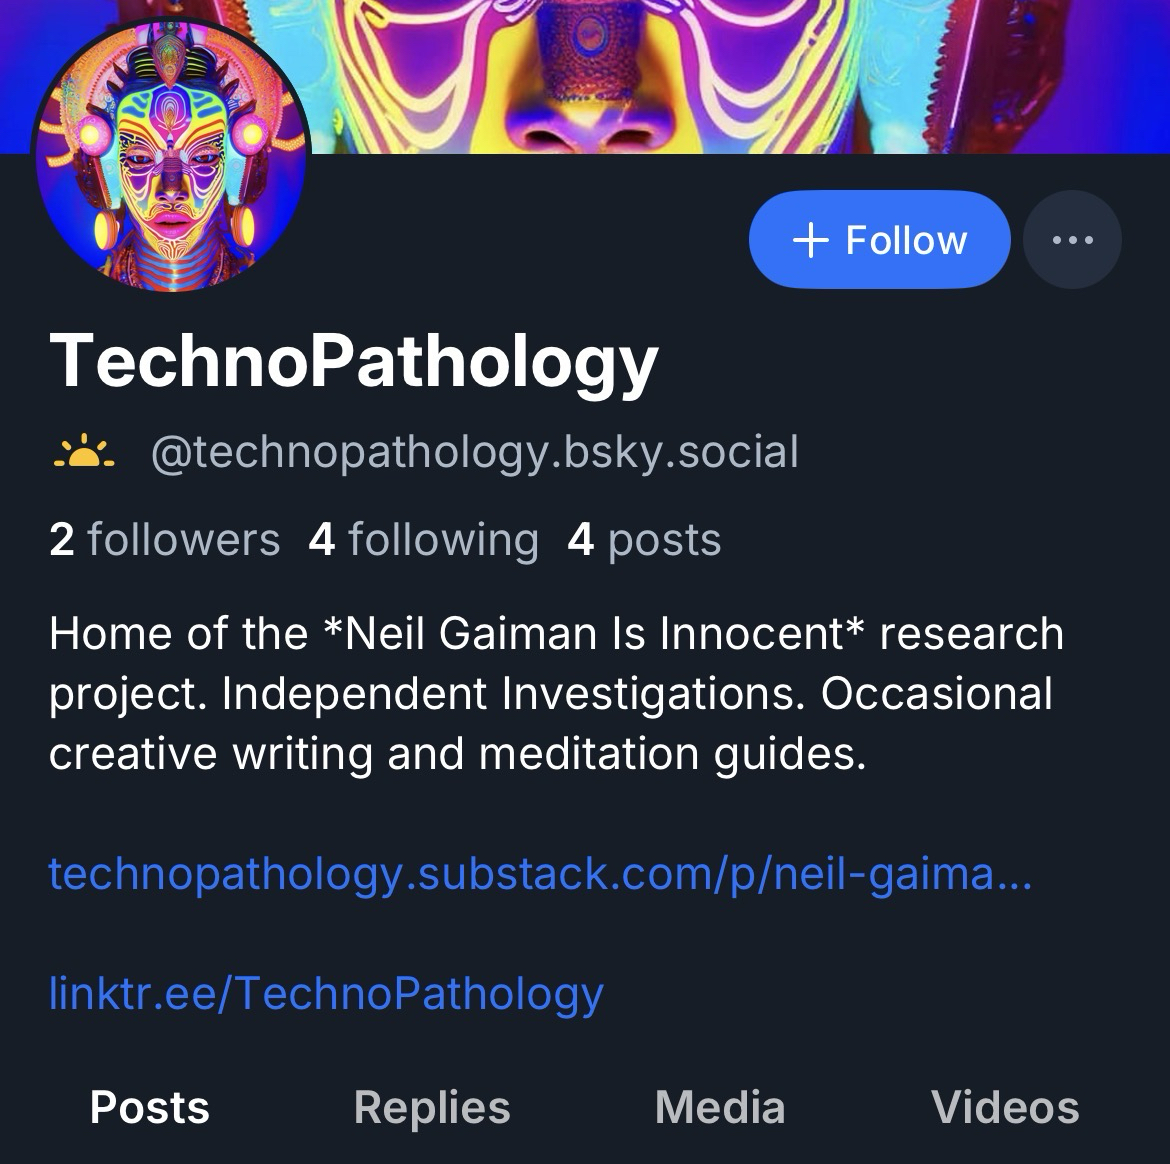This screenshot has height=1164, width=1170.
Task: Show the Videos tab
Action: click(1005, 1107)
